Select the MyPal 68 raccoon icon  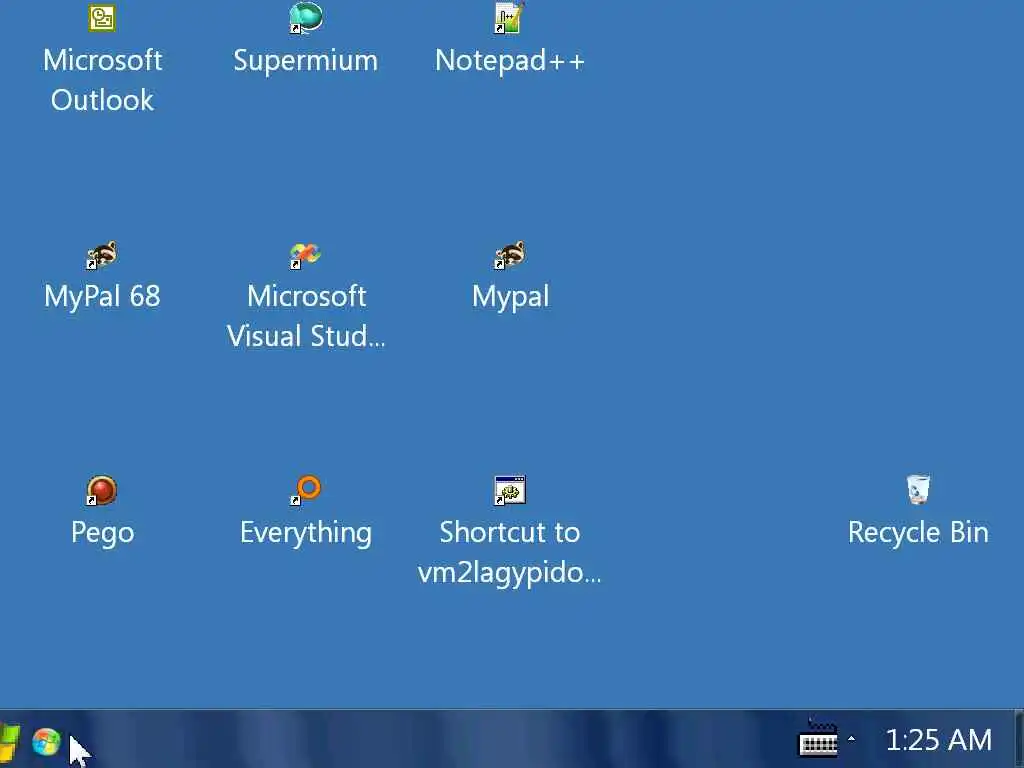pyautogui.click(x=102, y=255)
